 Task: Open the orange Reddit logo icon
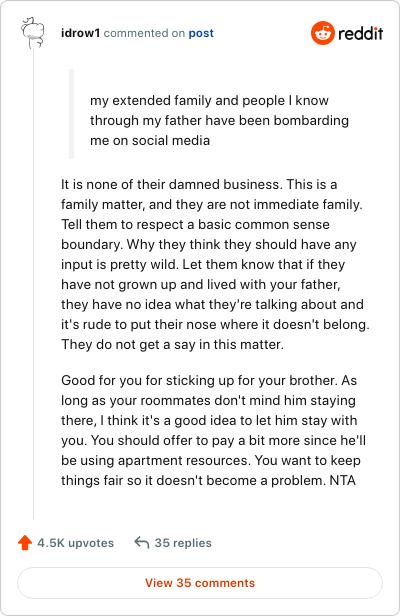(323, 33)
